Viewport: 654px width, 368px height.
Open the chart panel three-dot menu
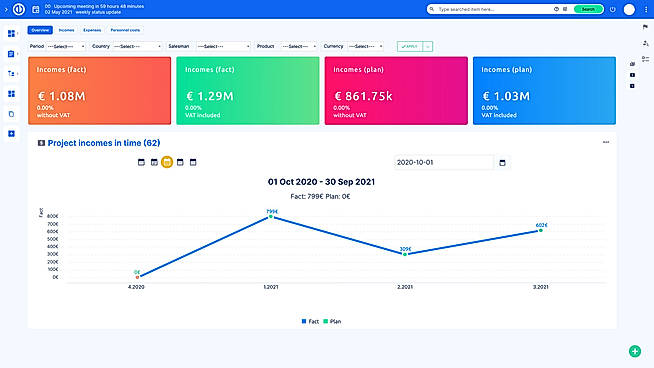pos(606,142)
